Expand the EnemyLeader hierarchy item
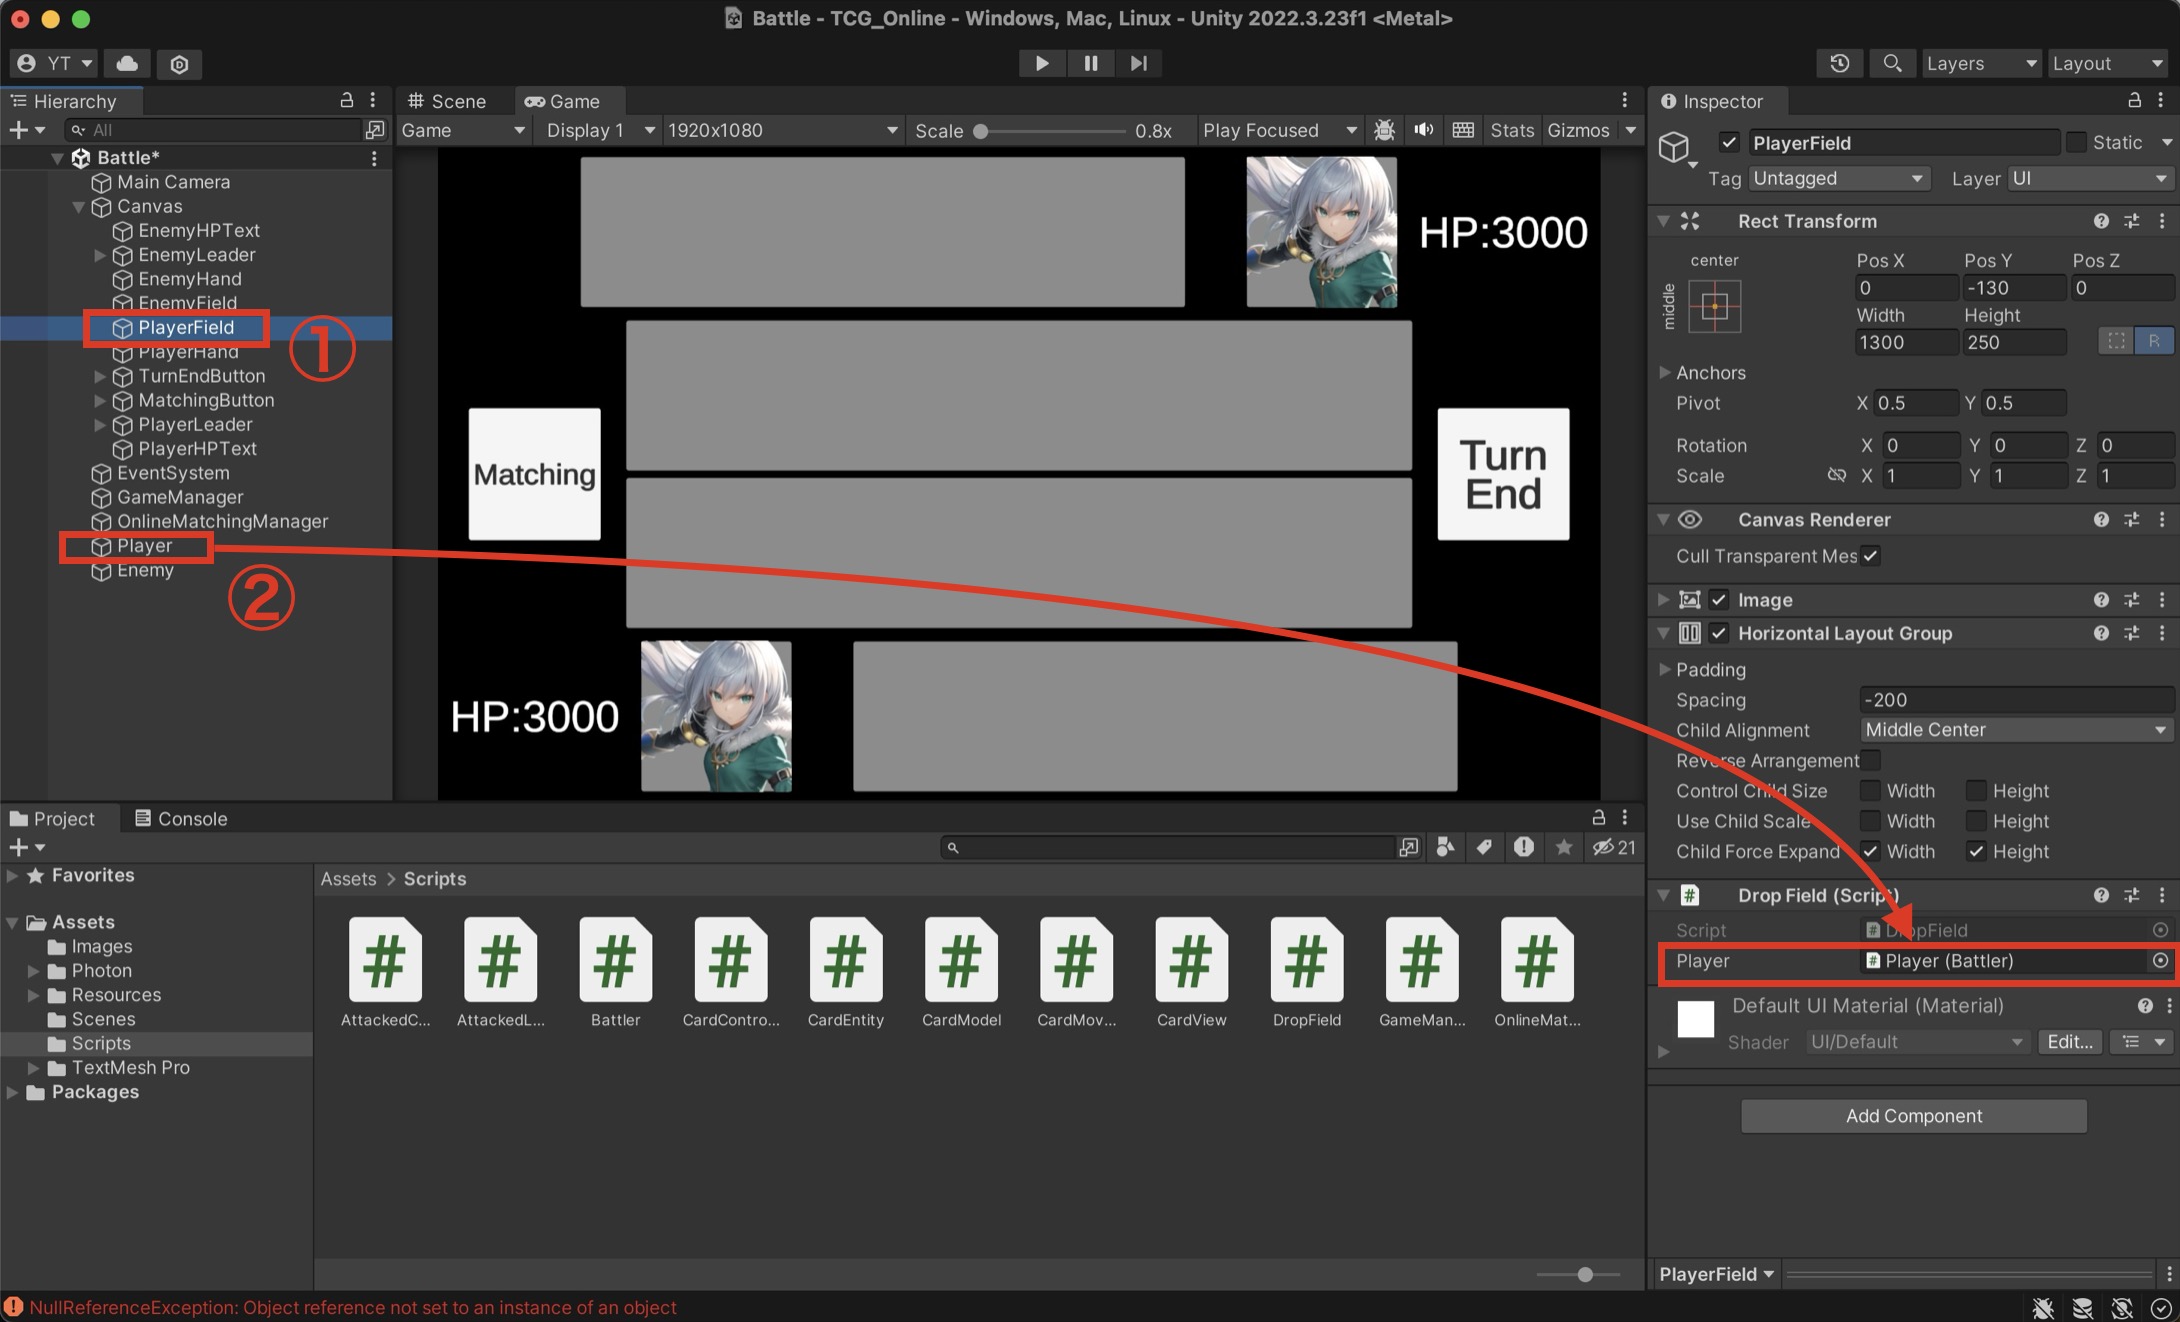 point(100,255)
